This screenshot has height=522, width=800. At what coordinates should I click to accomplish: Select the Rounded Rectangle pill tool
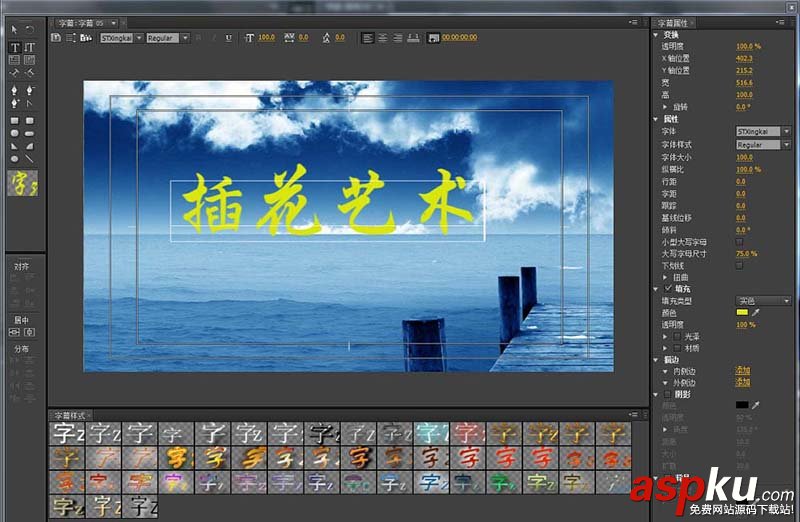(x=30, y=133)
